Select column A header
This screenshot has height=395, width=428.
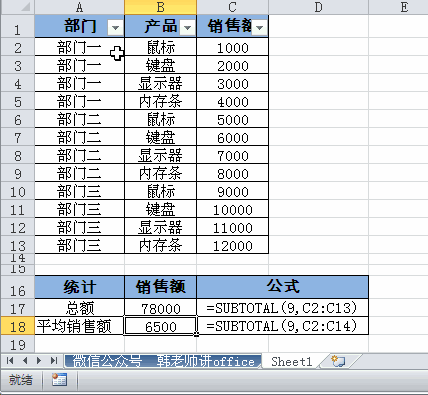79,7
